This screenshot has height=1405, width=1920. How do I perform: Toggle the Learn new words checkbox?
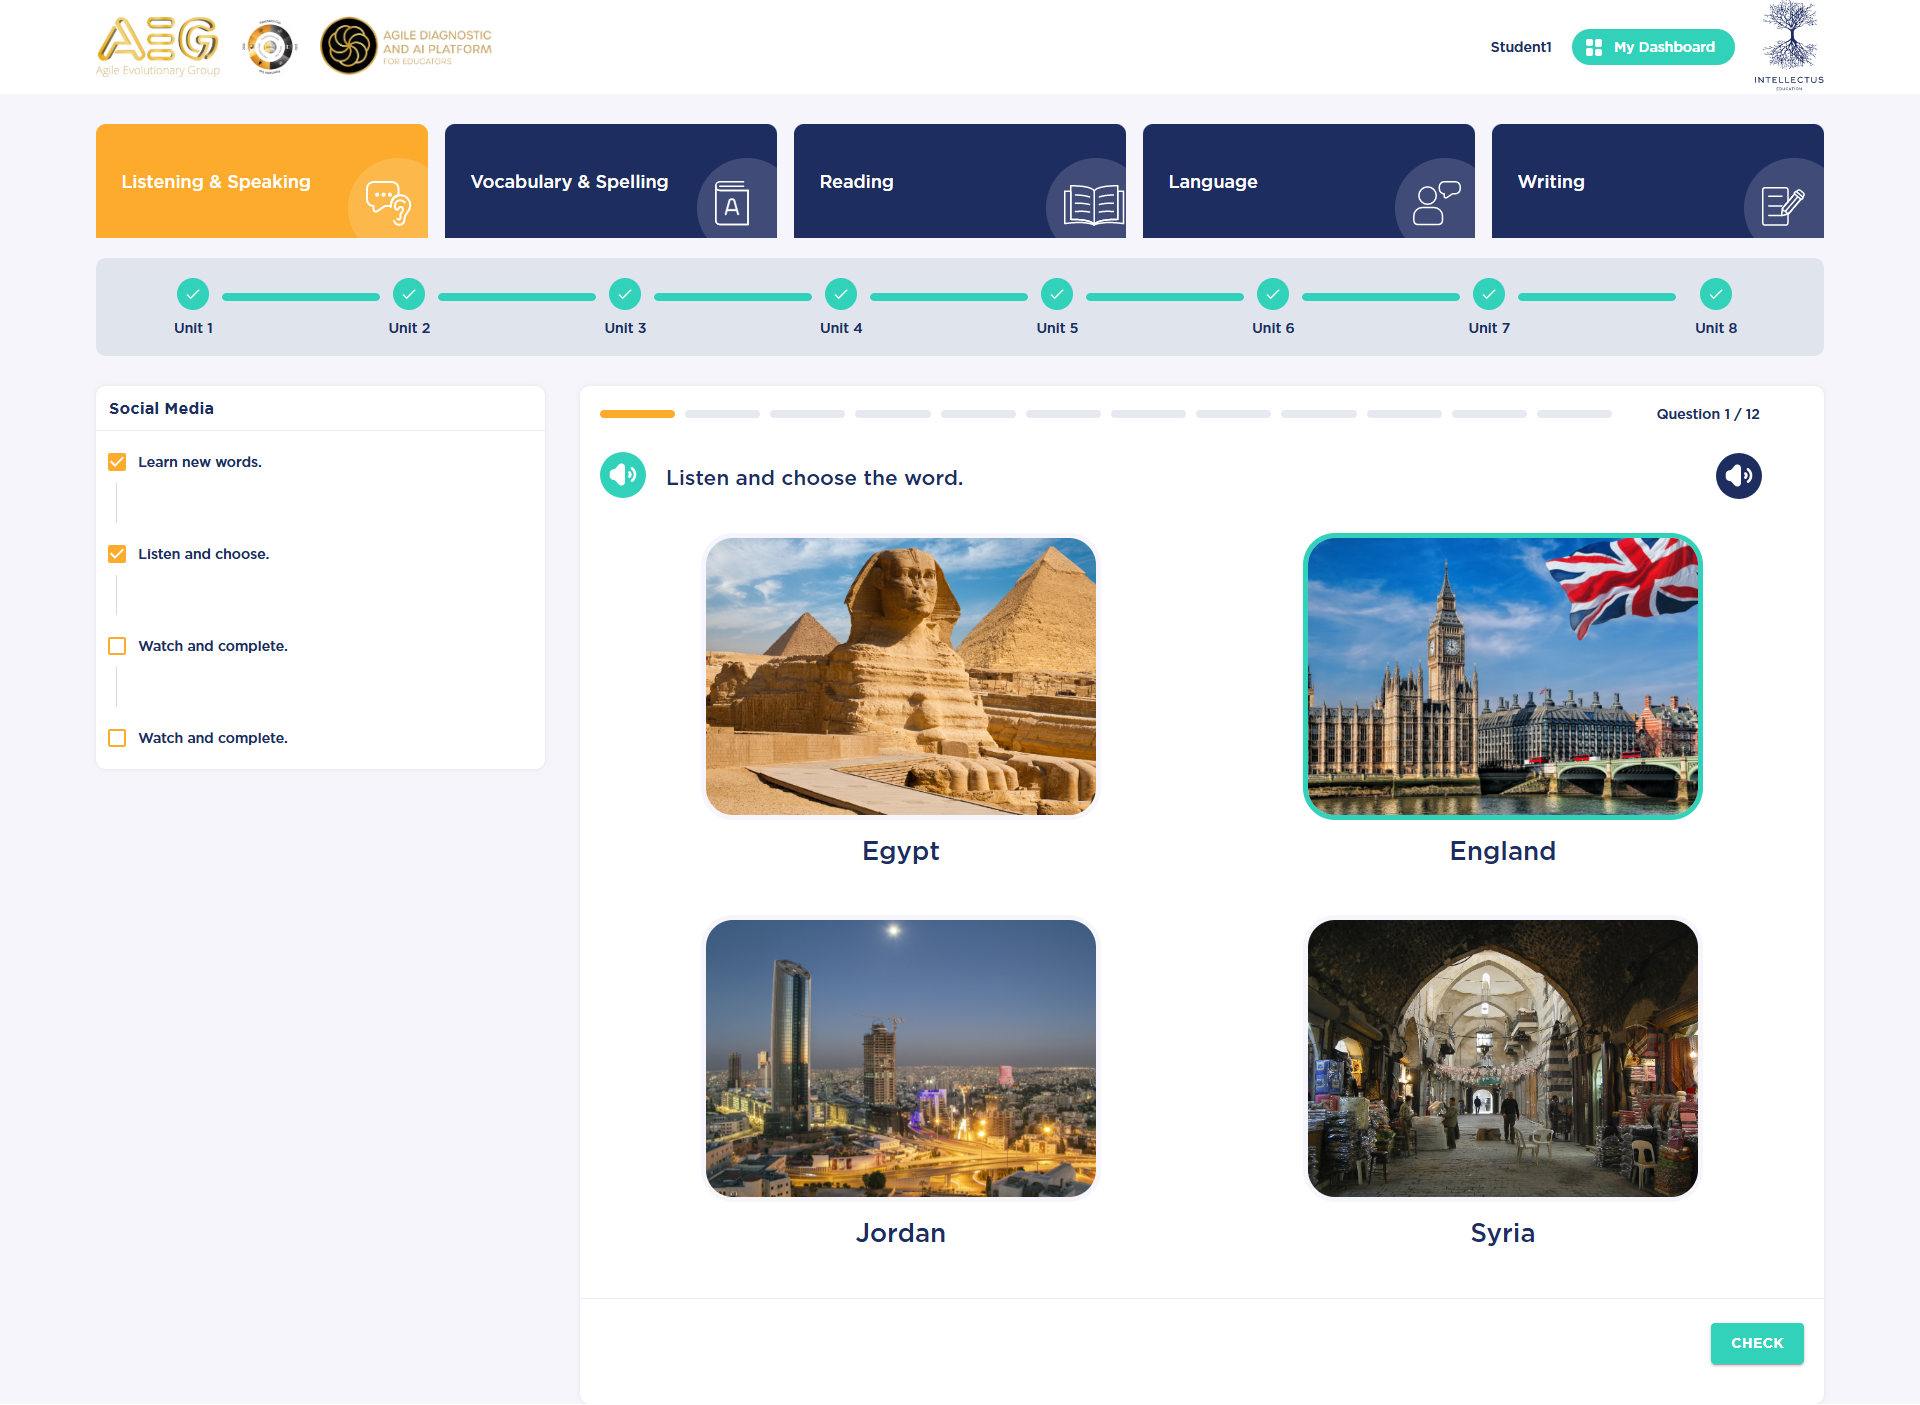[117, 462]
